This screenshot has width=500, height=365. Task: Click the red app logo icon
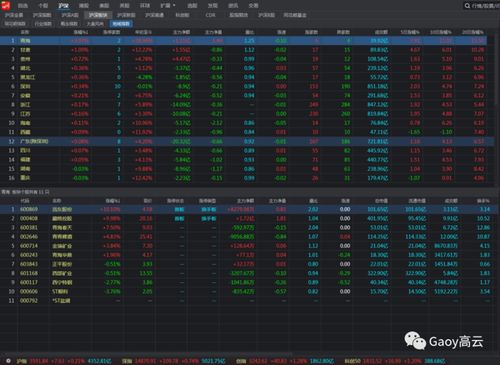click(6, 5)
